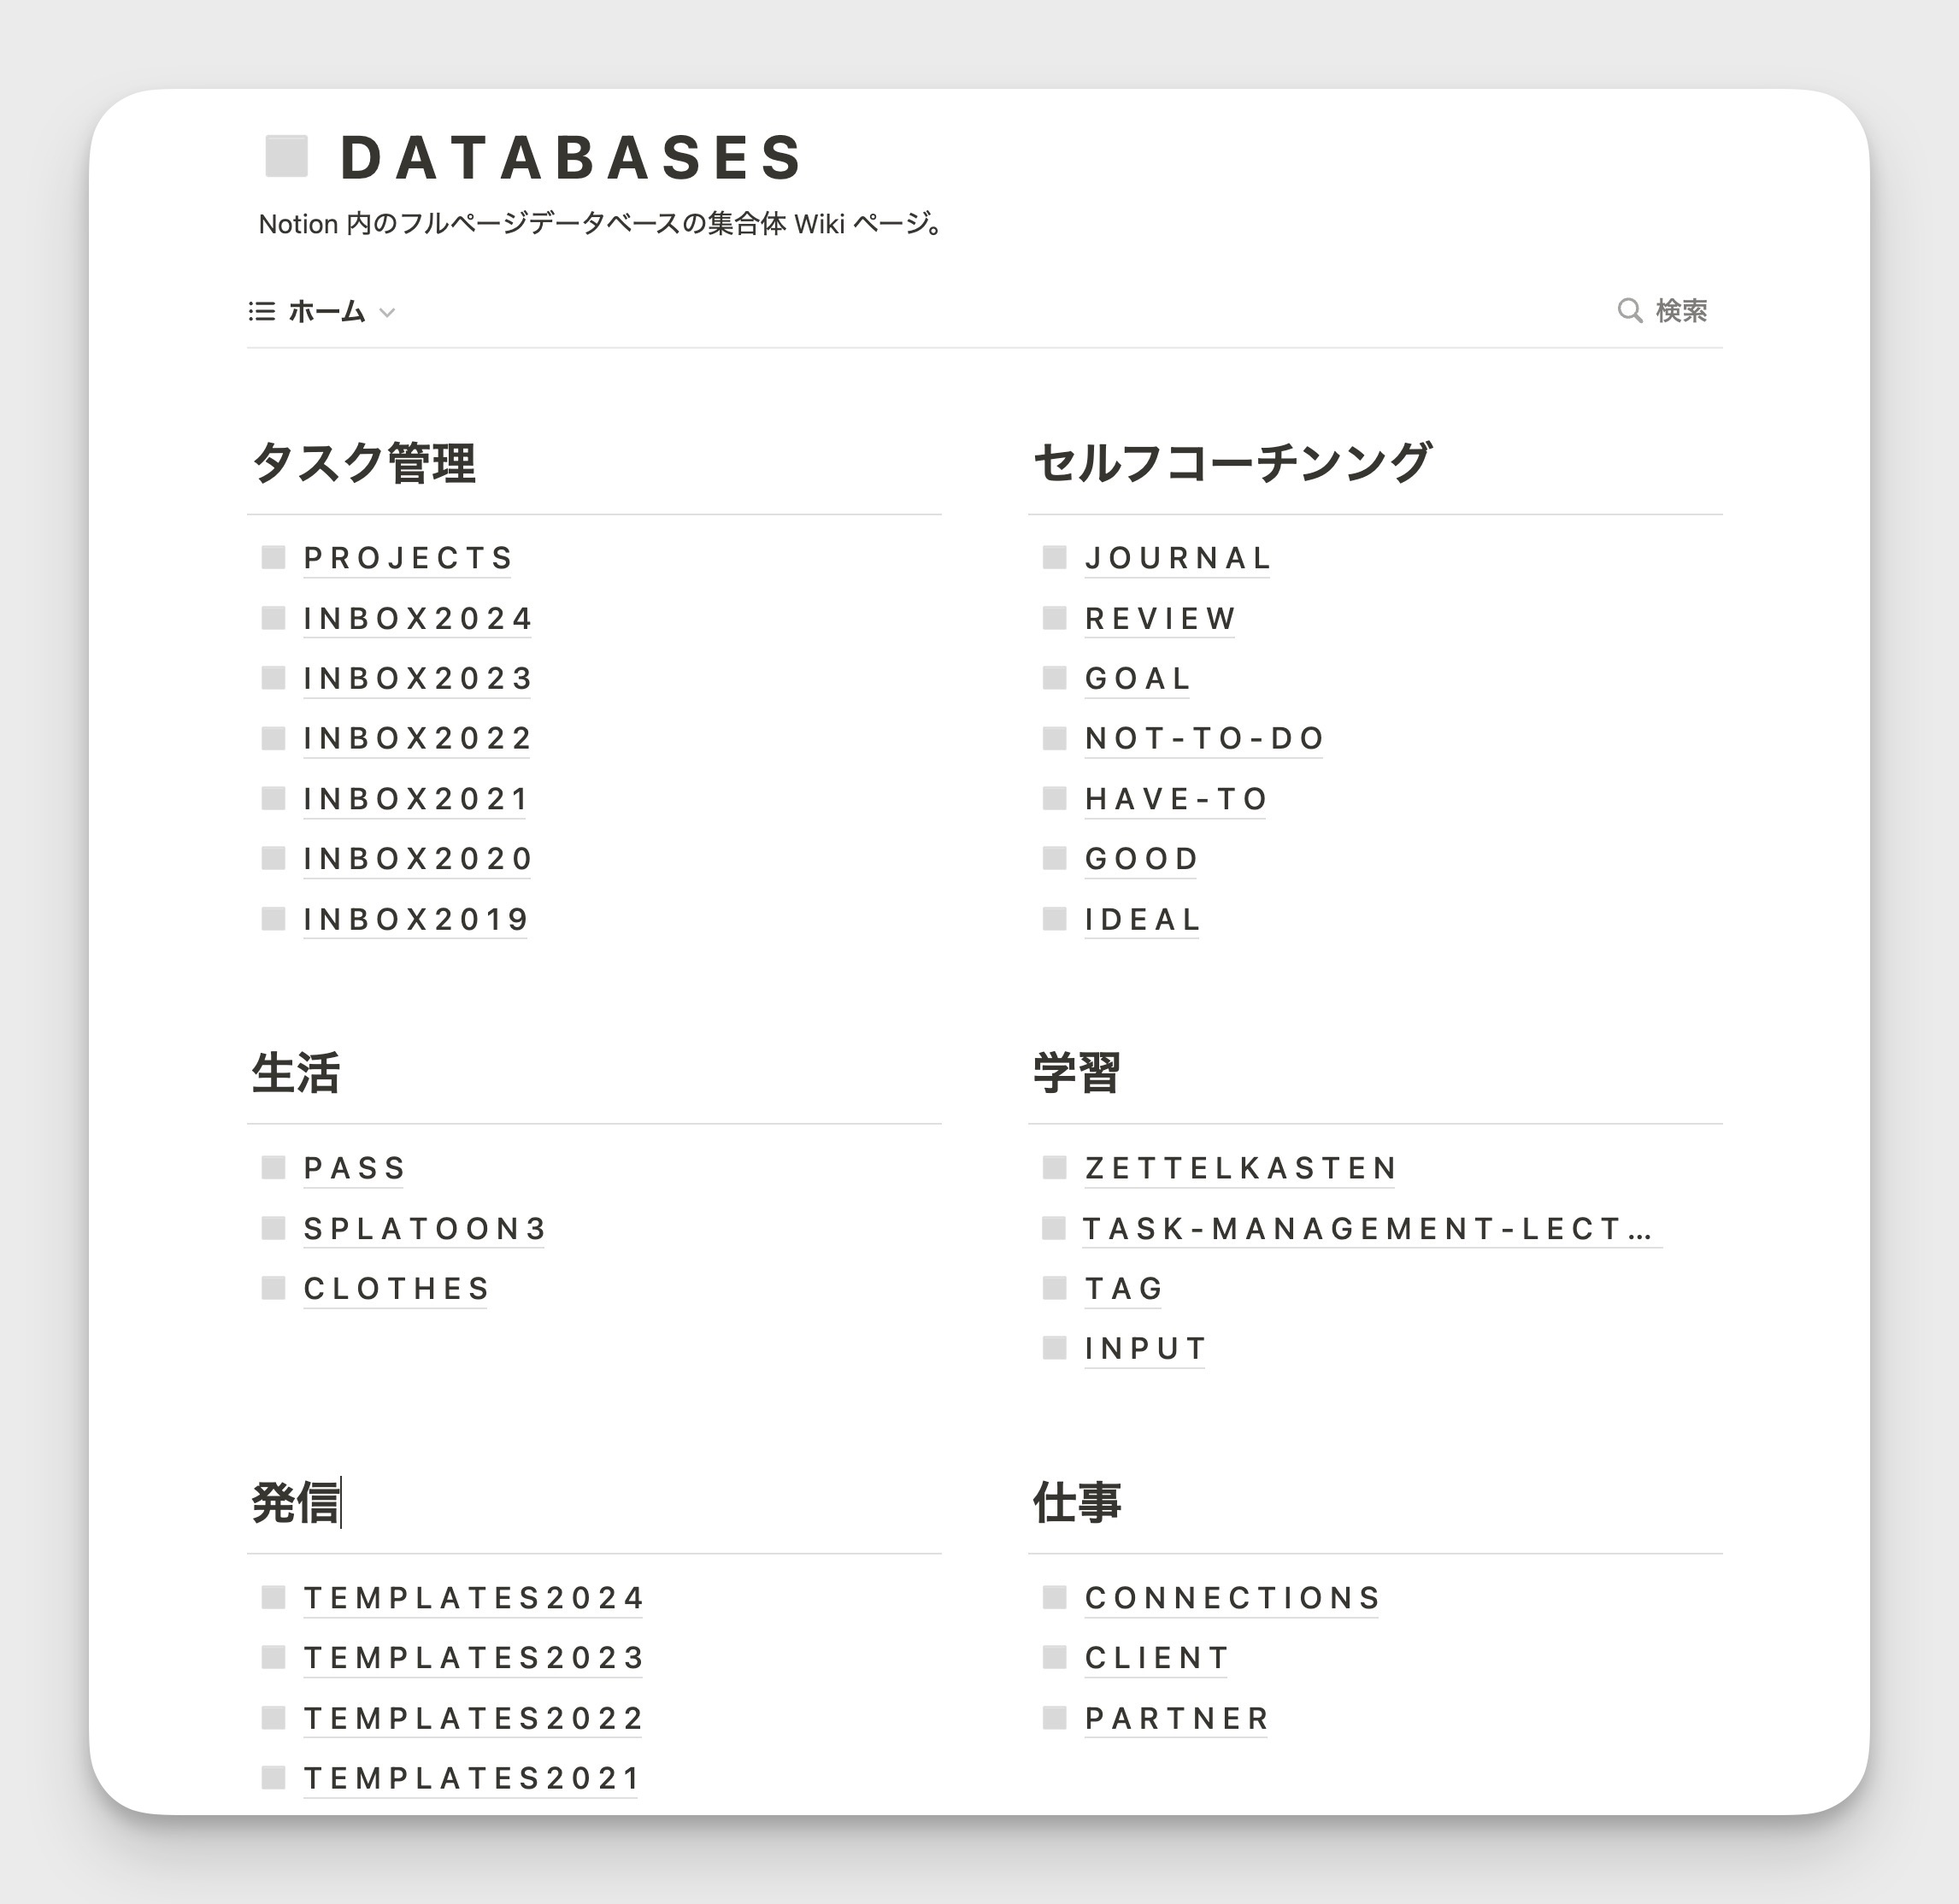
Task: Click the icon next to PARTNER
Action: [x=1055, y=1718]
